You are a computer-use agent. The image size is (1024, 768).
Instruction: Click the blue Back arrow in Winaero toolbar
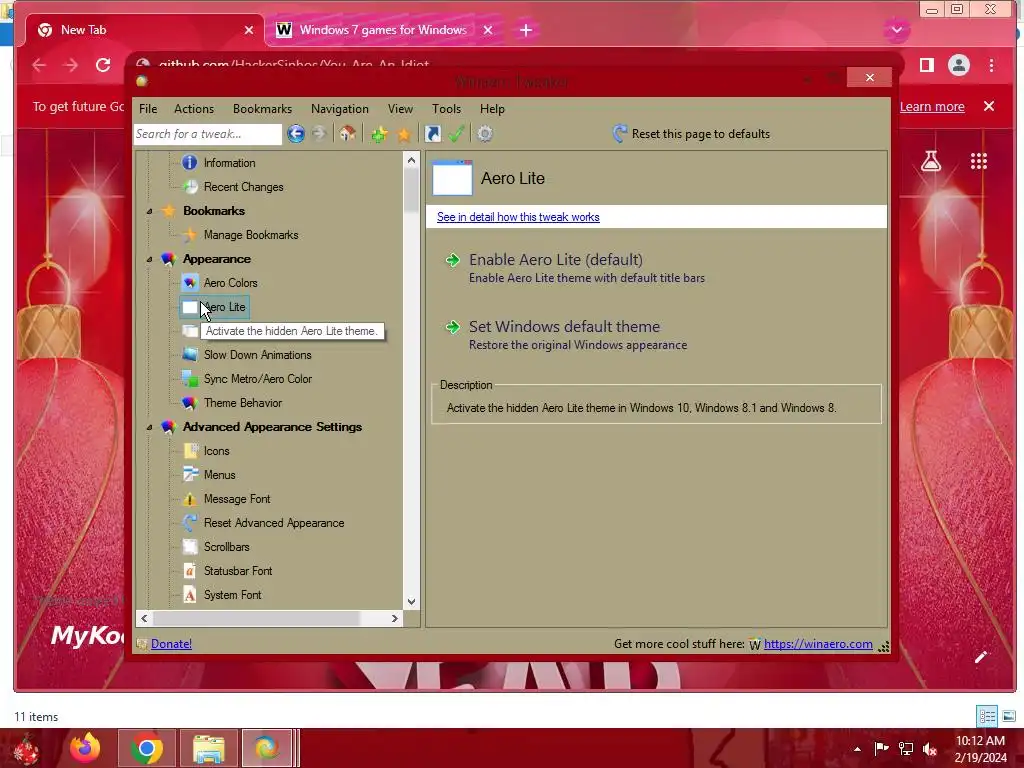tap(296, 134)
